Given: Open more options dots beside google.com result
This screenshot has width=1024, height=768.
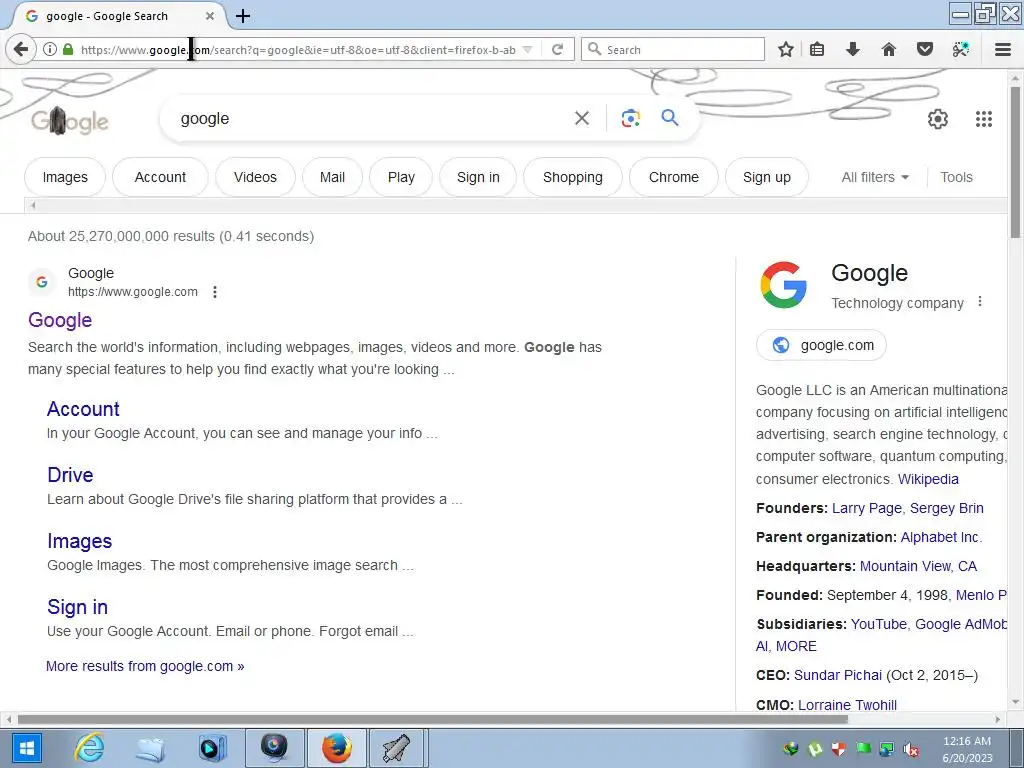Looking at the screenshot, I should point(215,292).
